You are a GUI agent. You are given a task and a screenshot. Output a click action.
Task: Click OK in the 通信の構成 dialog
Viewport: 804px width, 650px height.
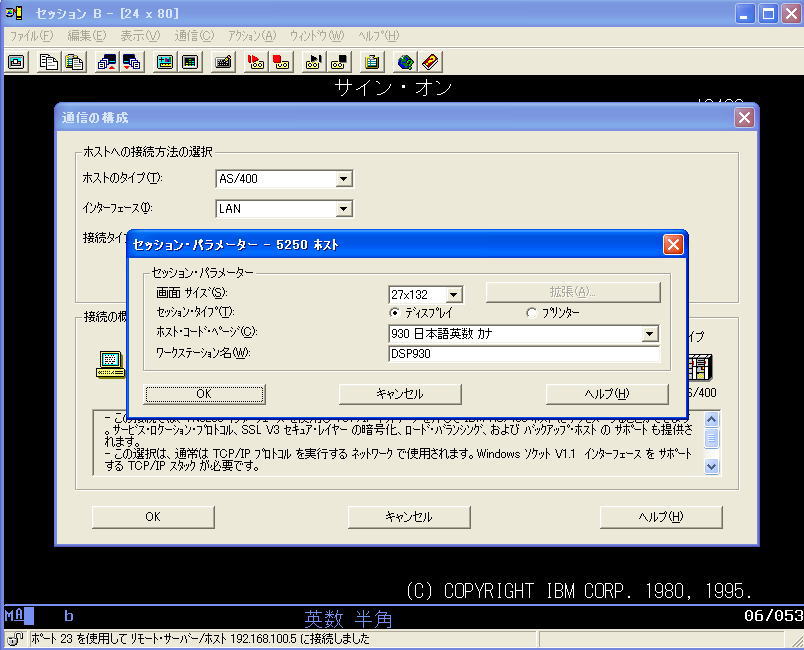click(x=153, y=517)
